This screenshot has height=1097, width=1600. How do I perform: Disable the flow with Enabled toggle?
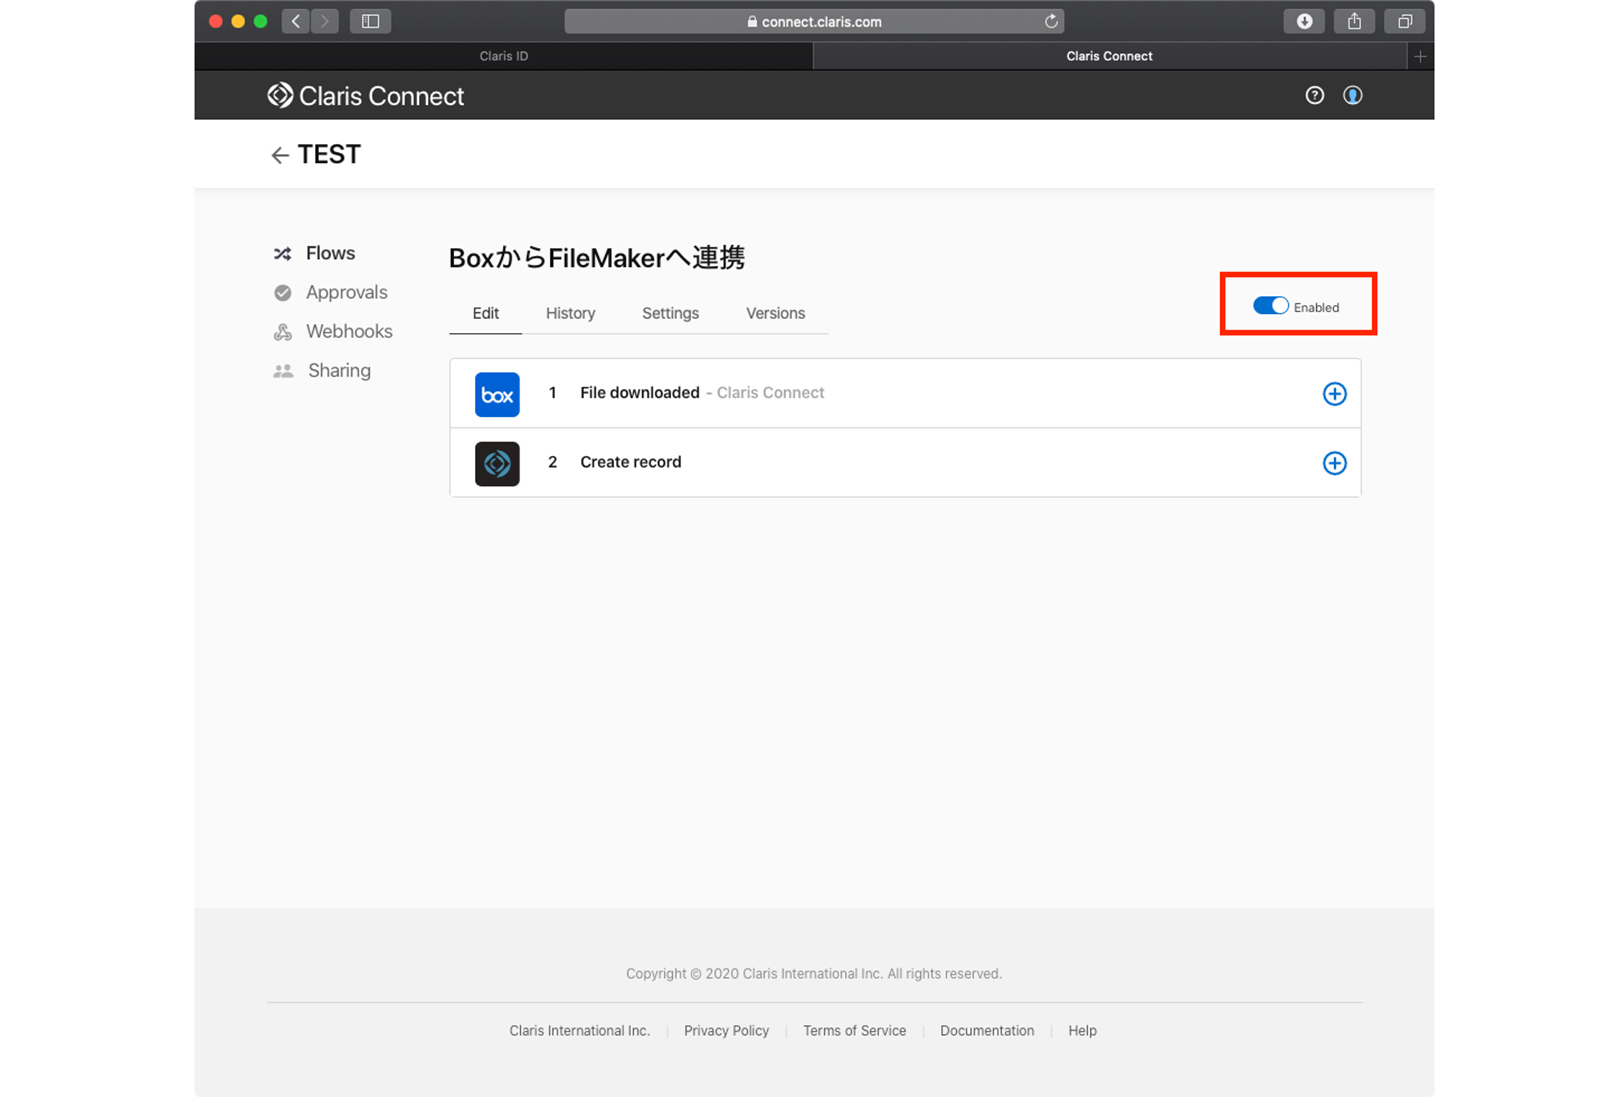pos(1271,306)
